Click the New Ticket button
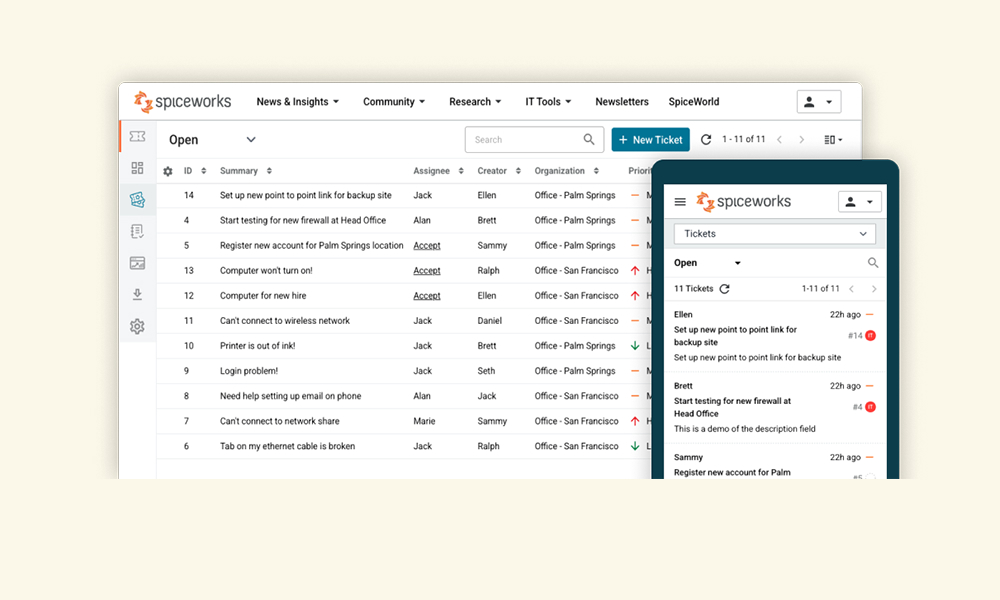 pyautogui.click(x=651, y=140)
